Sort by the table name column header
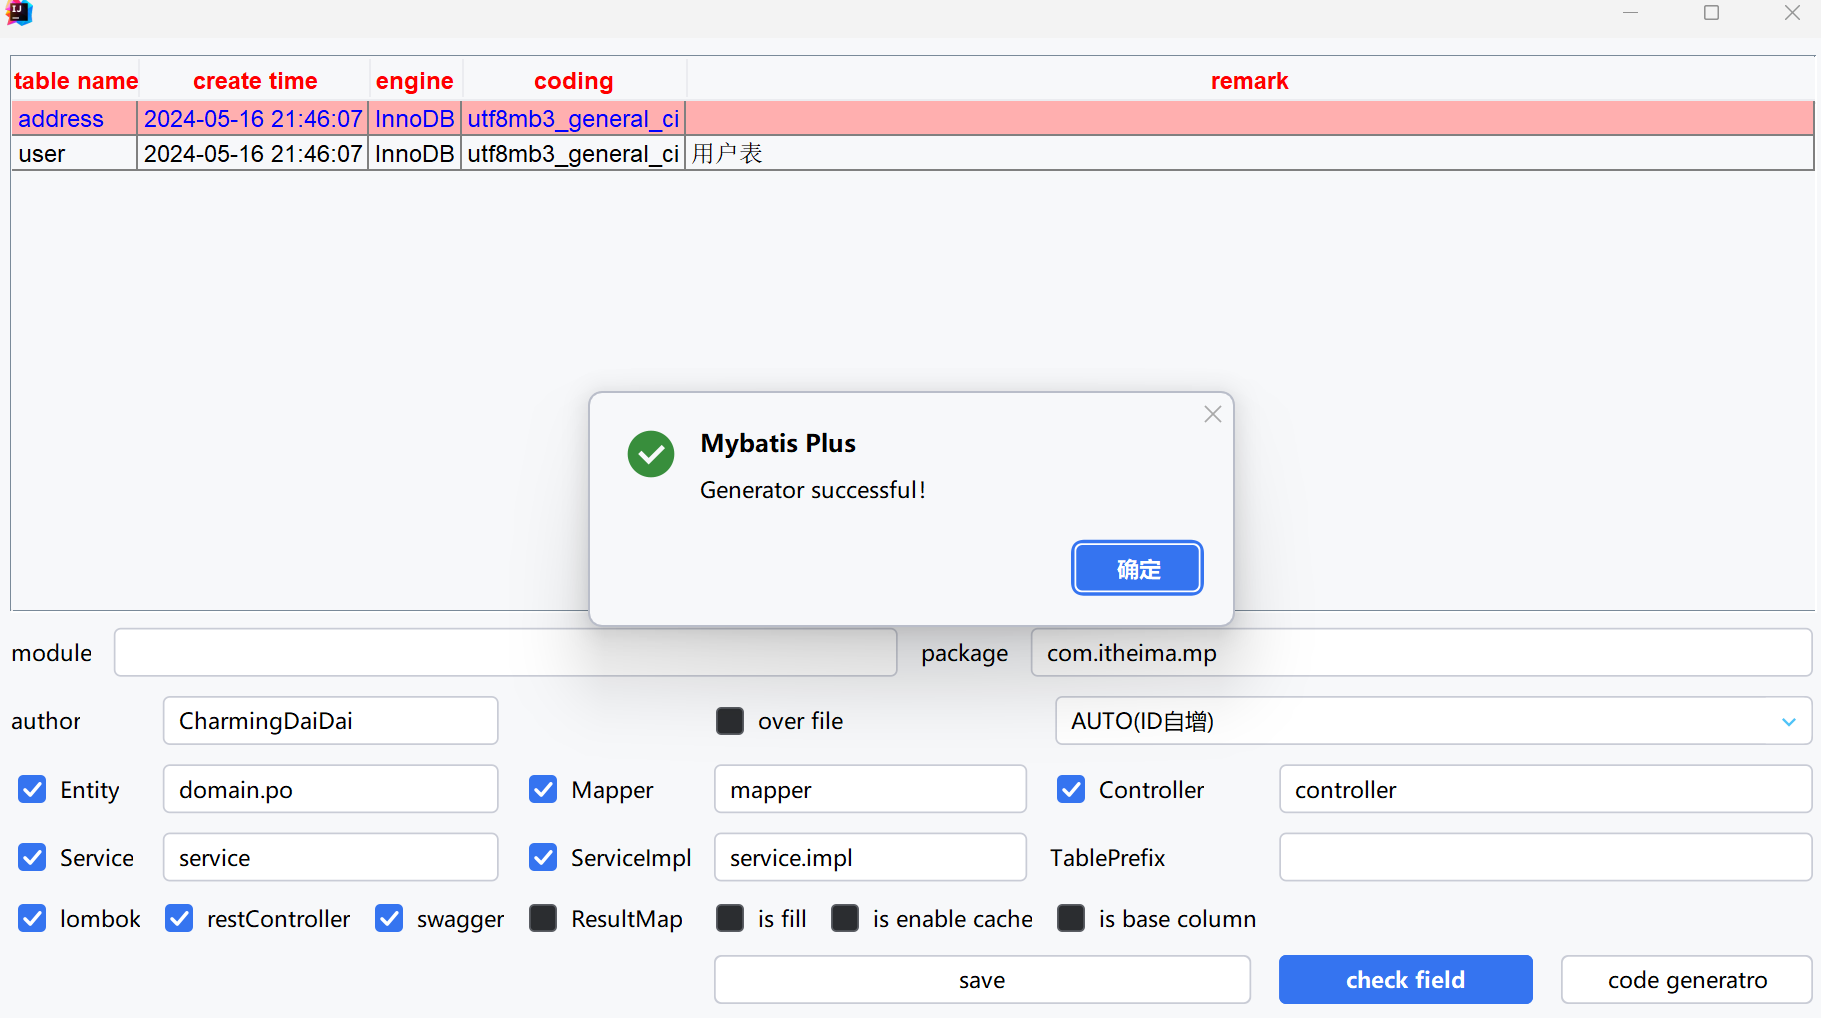The width and height of the screenshot is (1821, 1018). point(76,81)
